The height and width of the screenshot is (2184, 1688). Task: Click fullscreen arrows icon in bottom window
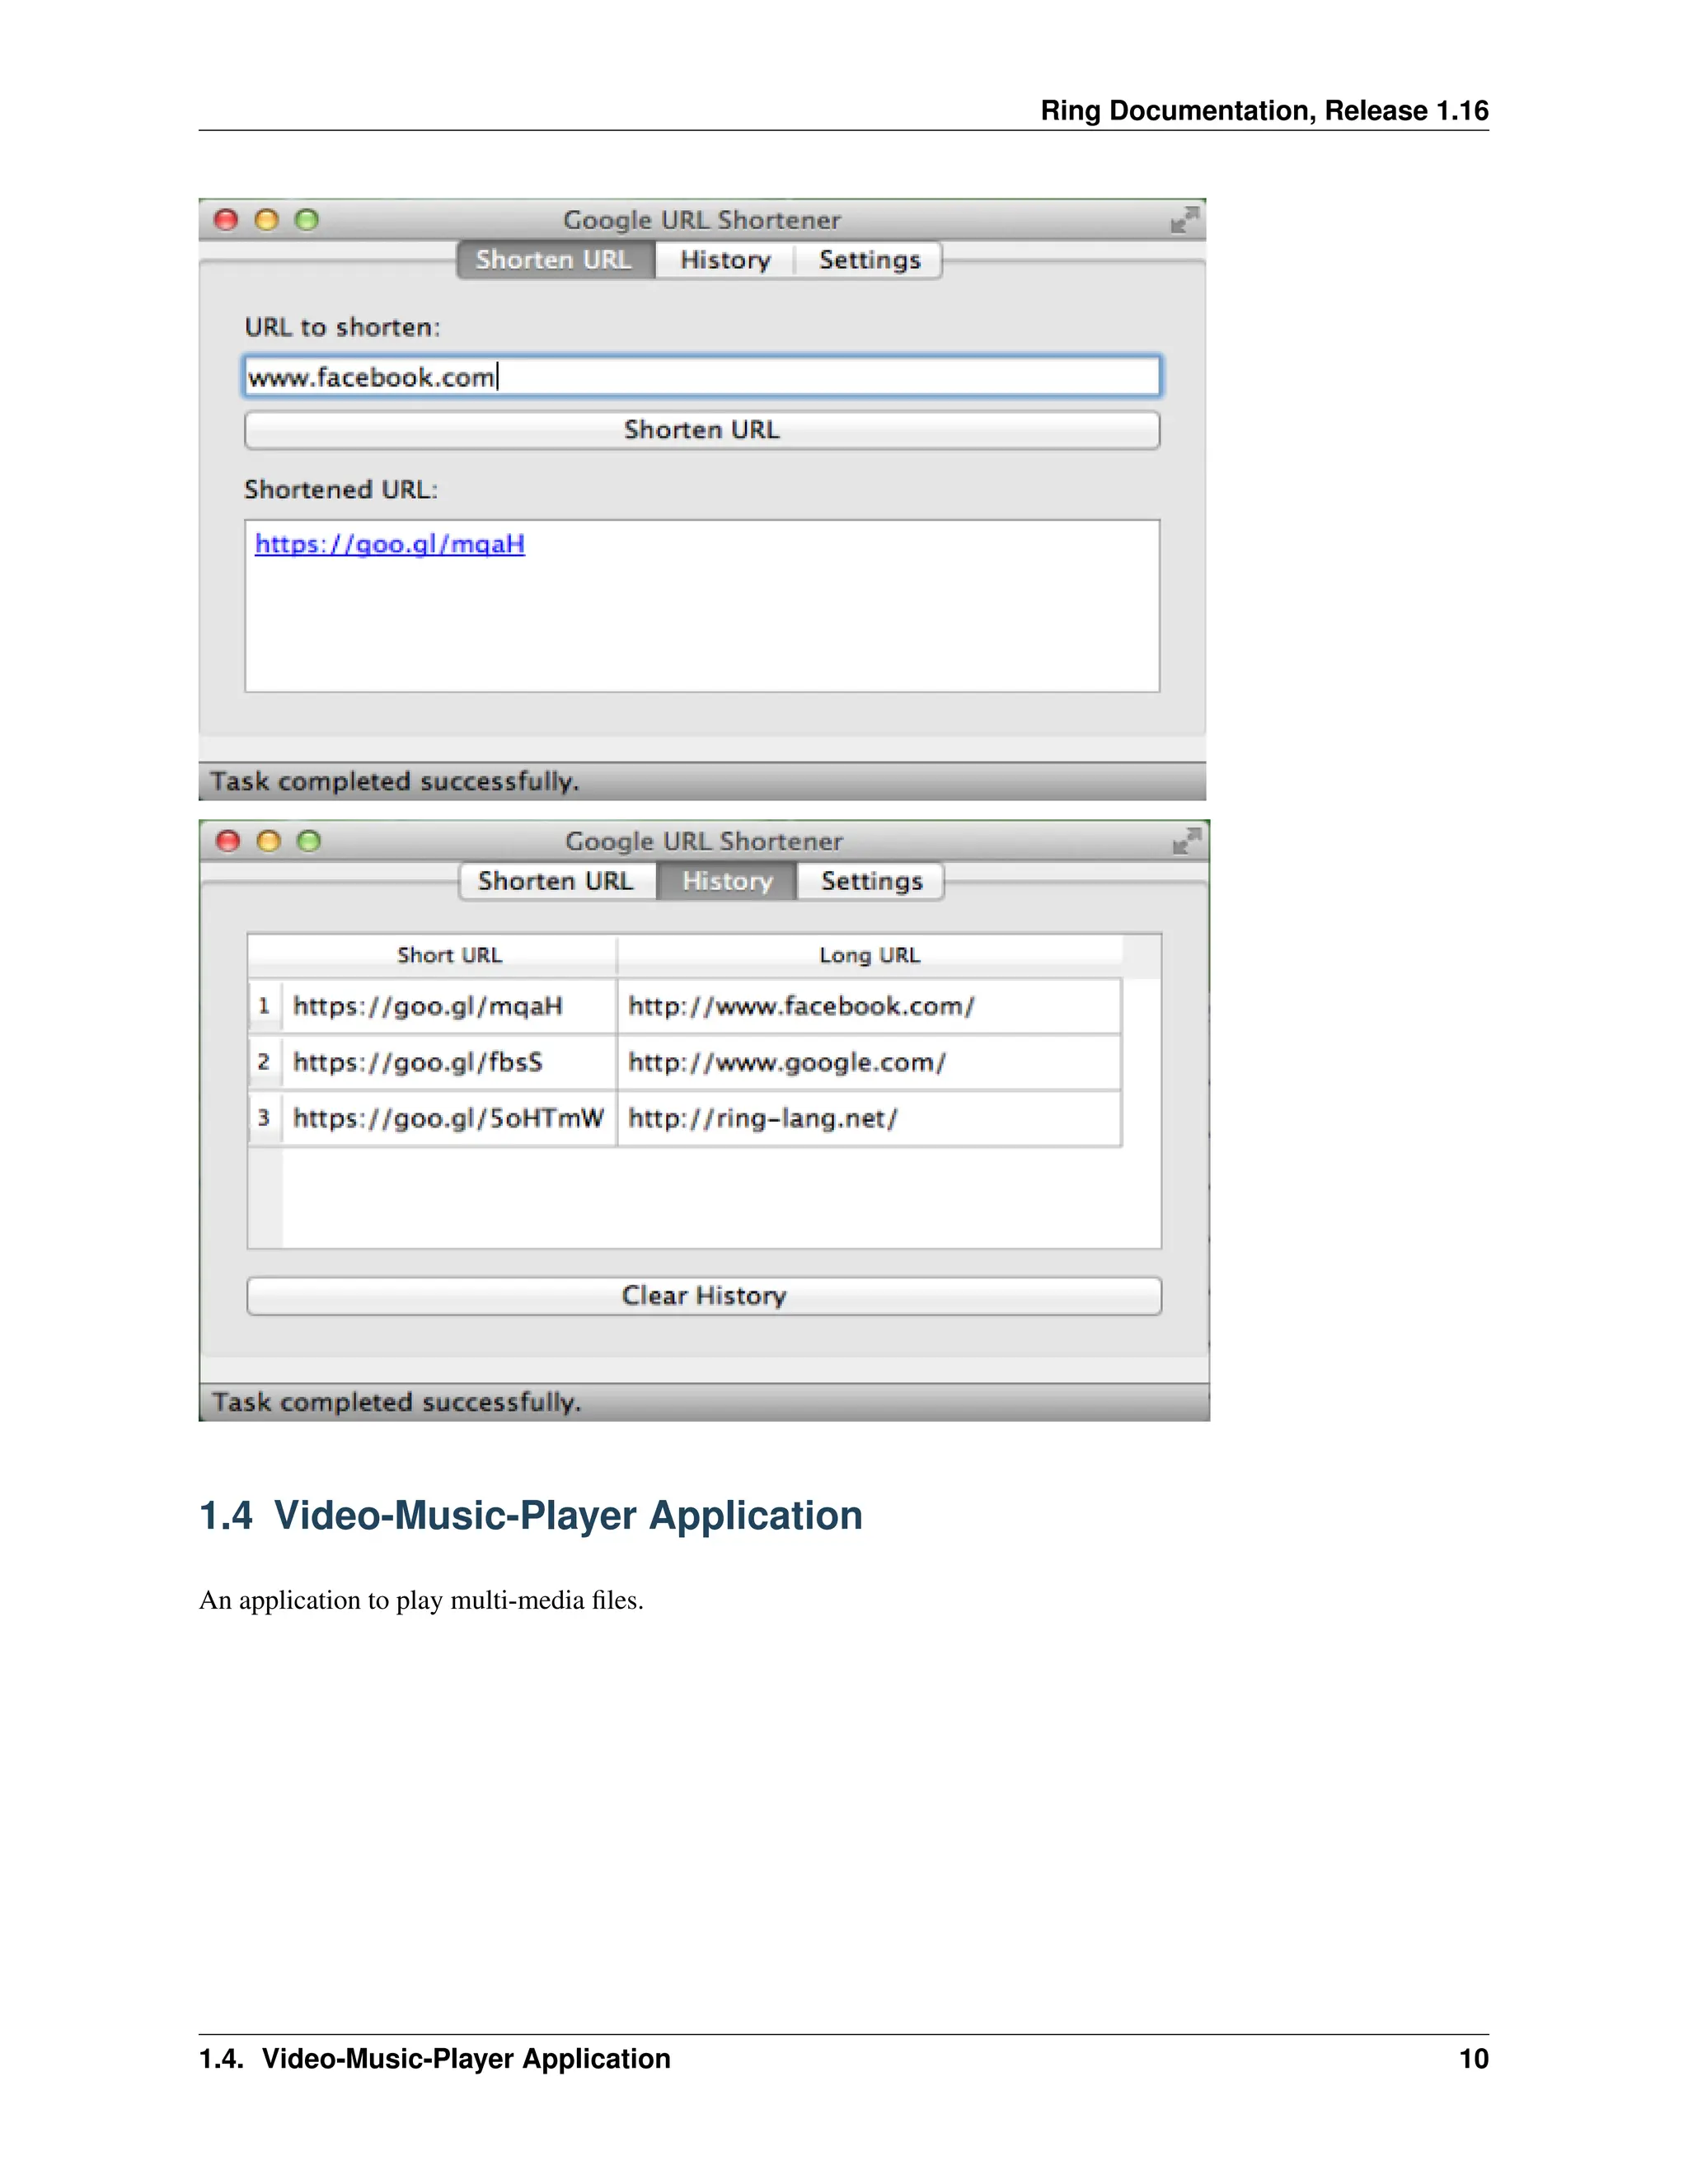pyautogui.click(x=1186, y=841)
